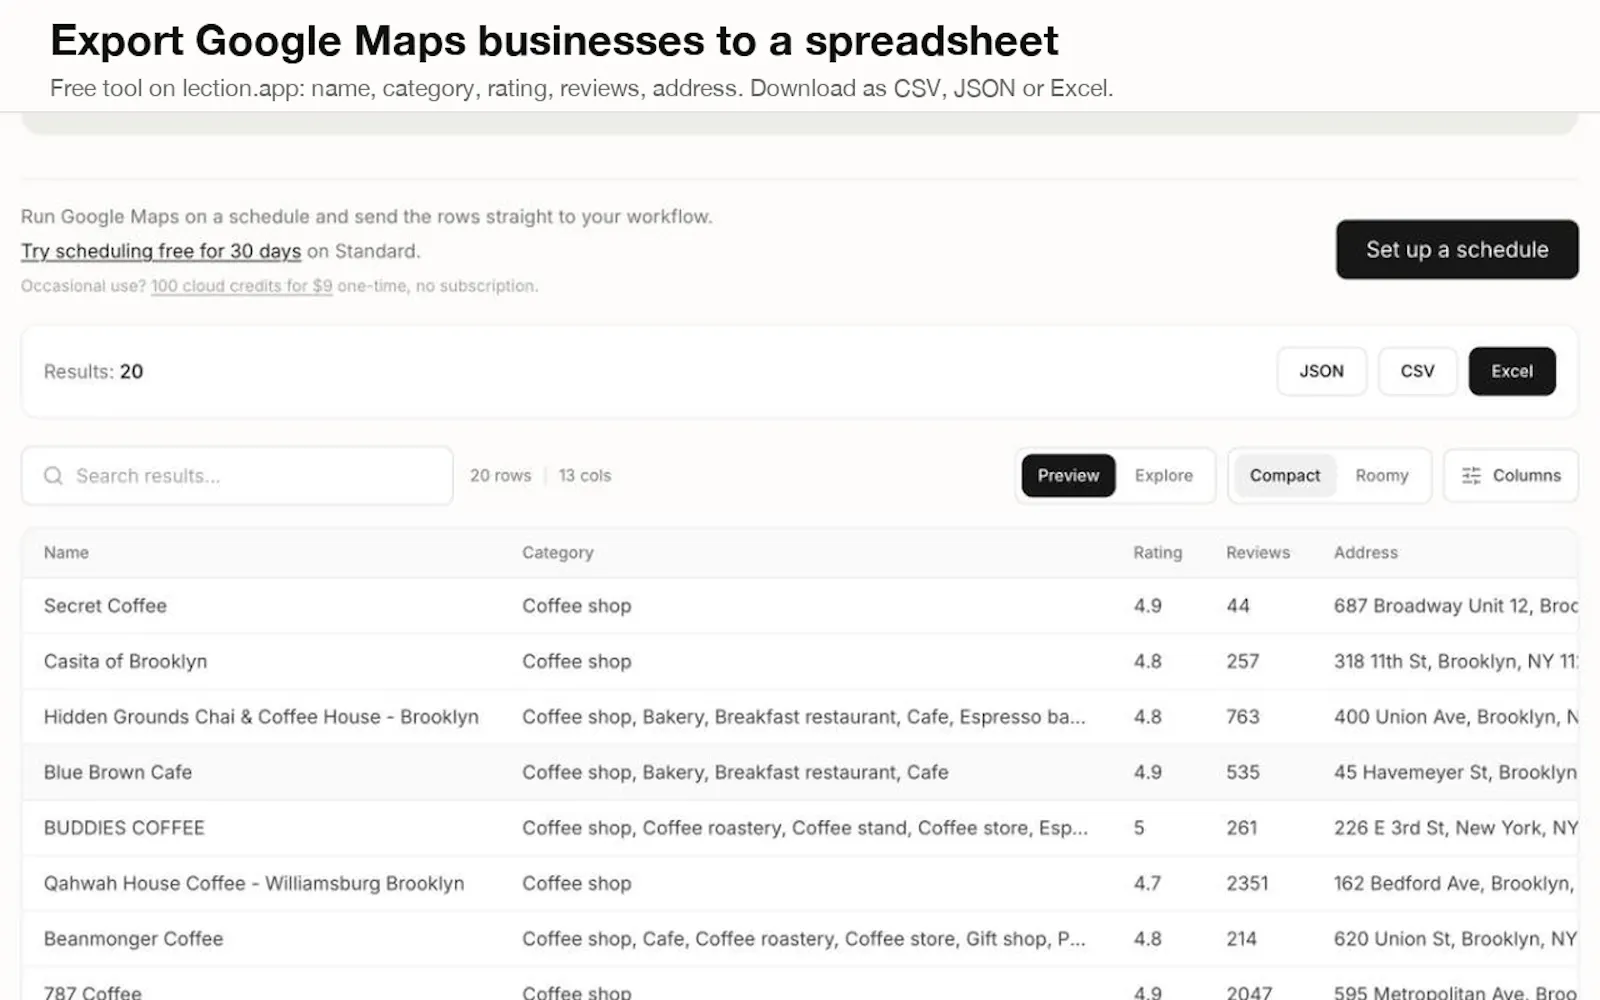Click the search magnifier icon
Viewport: 1600px width, 1000px height.
(x=53, y=476)
